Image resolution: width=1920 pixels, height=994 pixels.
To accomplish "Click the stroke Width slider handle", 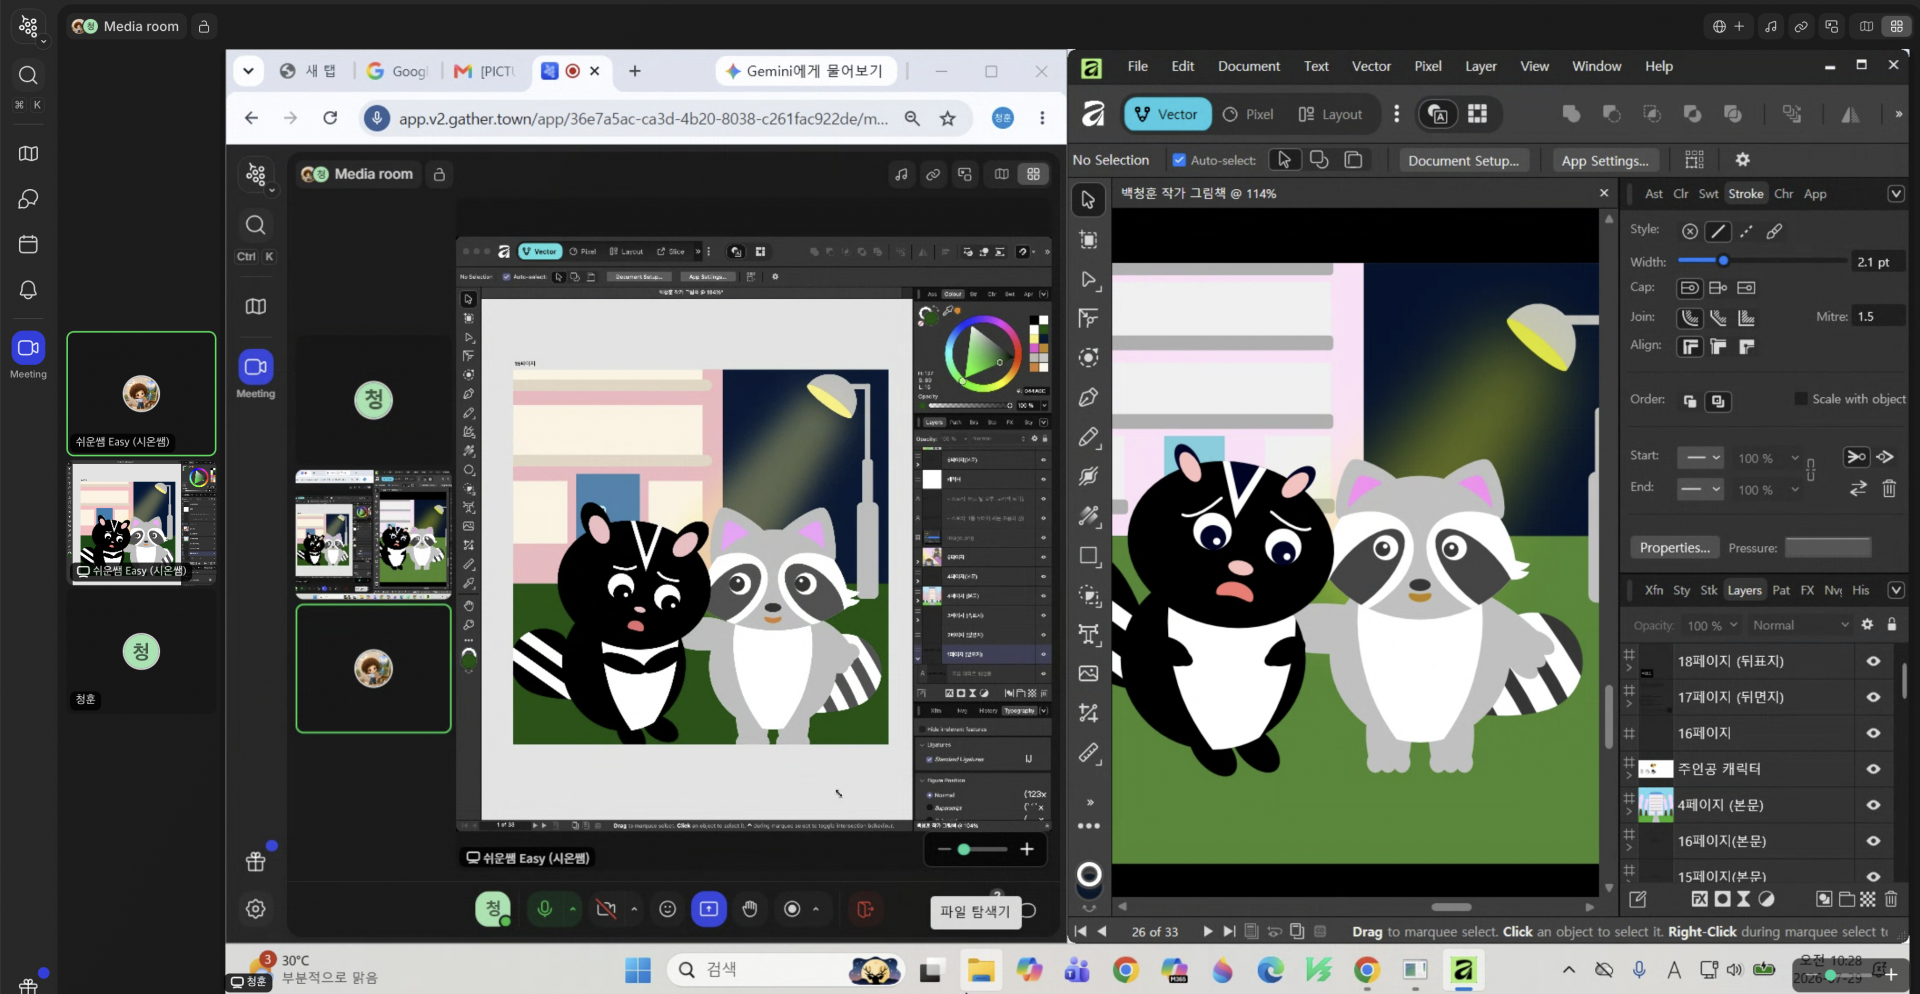I will click(1723, 261).
